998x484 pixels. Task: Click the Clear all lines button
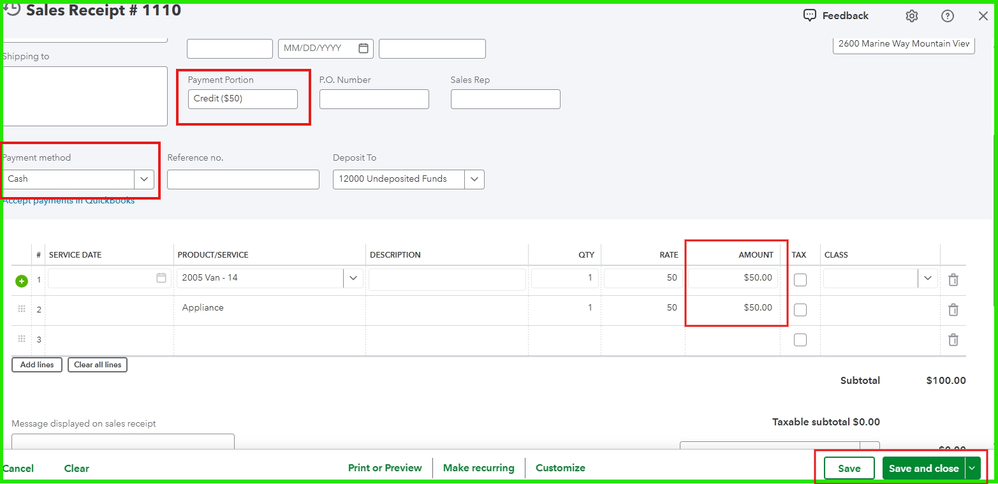97,365
